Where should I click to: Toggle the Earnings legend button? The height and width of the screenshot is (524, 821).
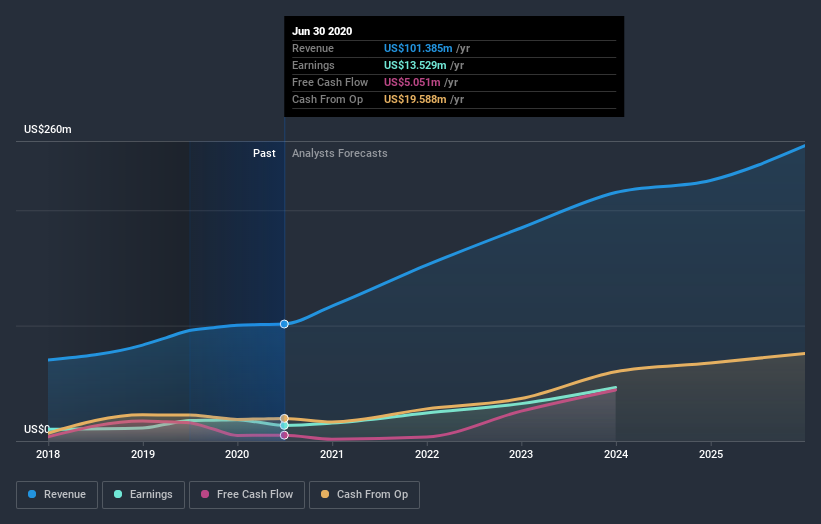click(143, 495)
